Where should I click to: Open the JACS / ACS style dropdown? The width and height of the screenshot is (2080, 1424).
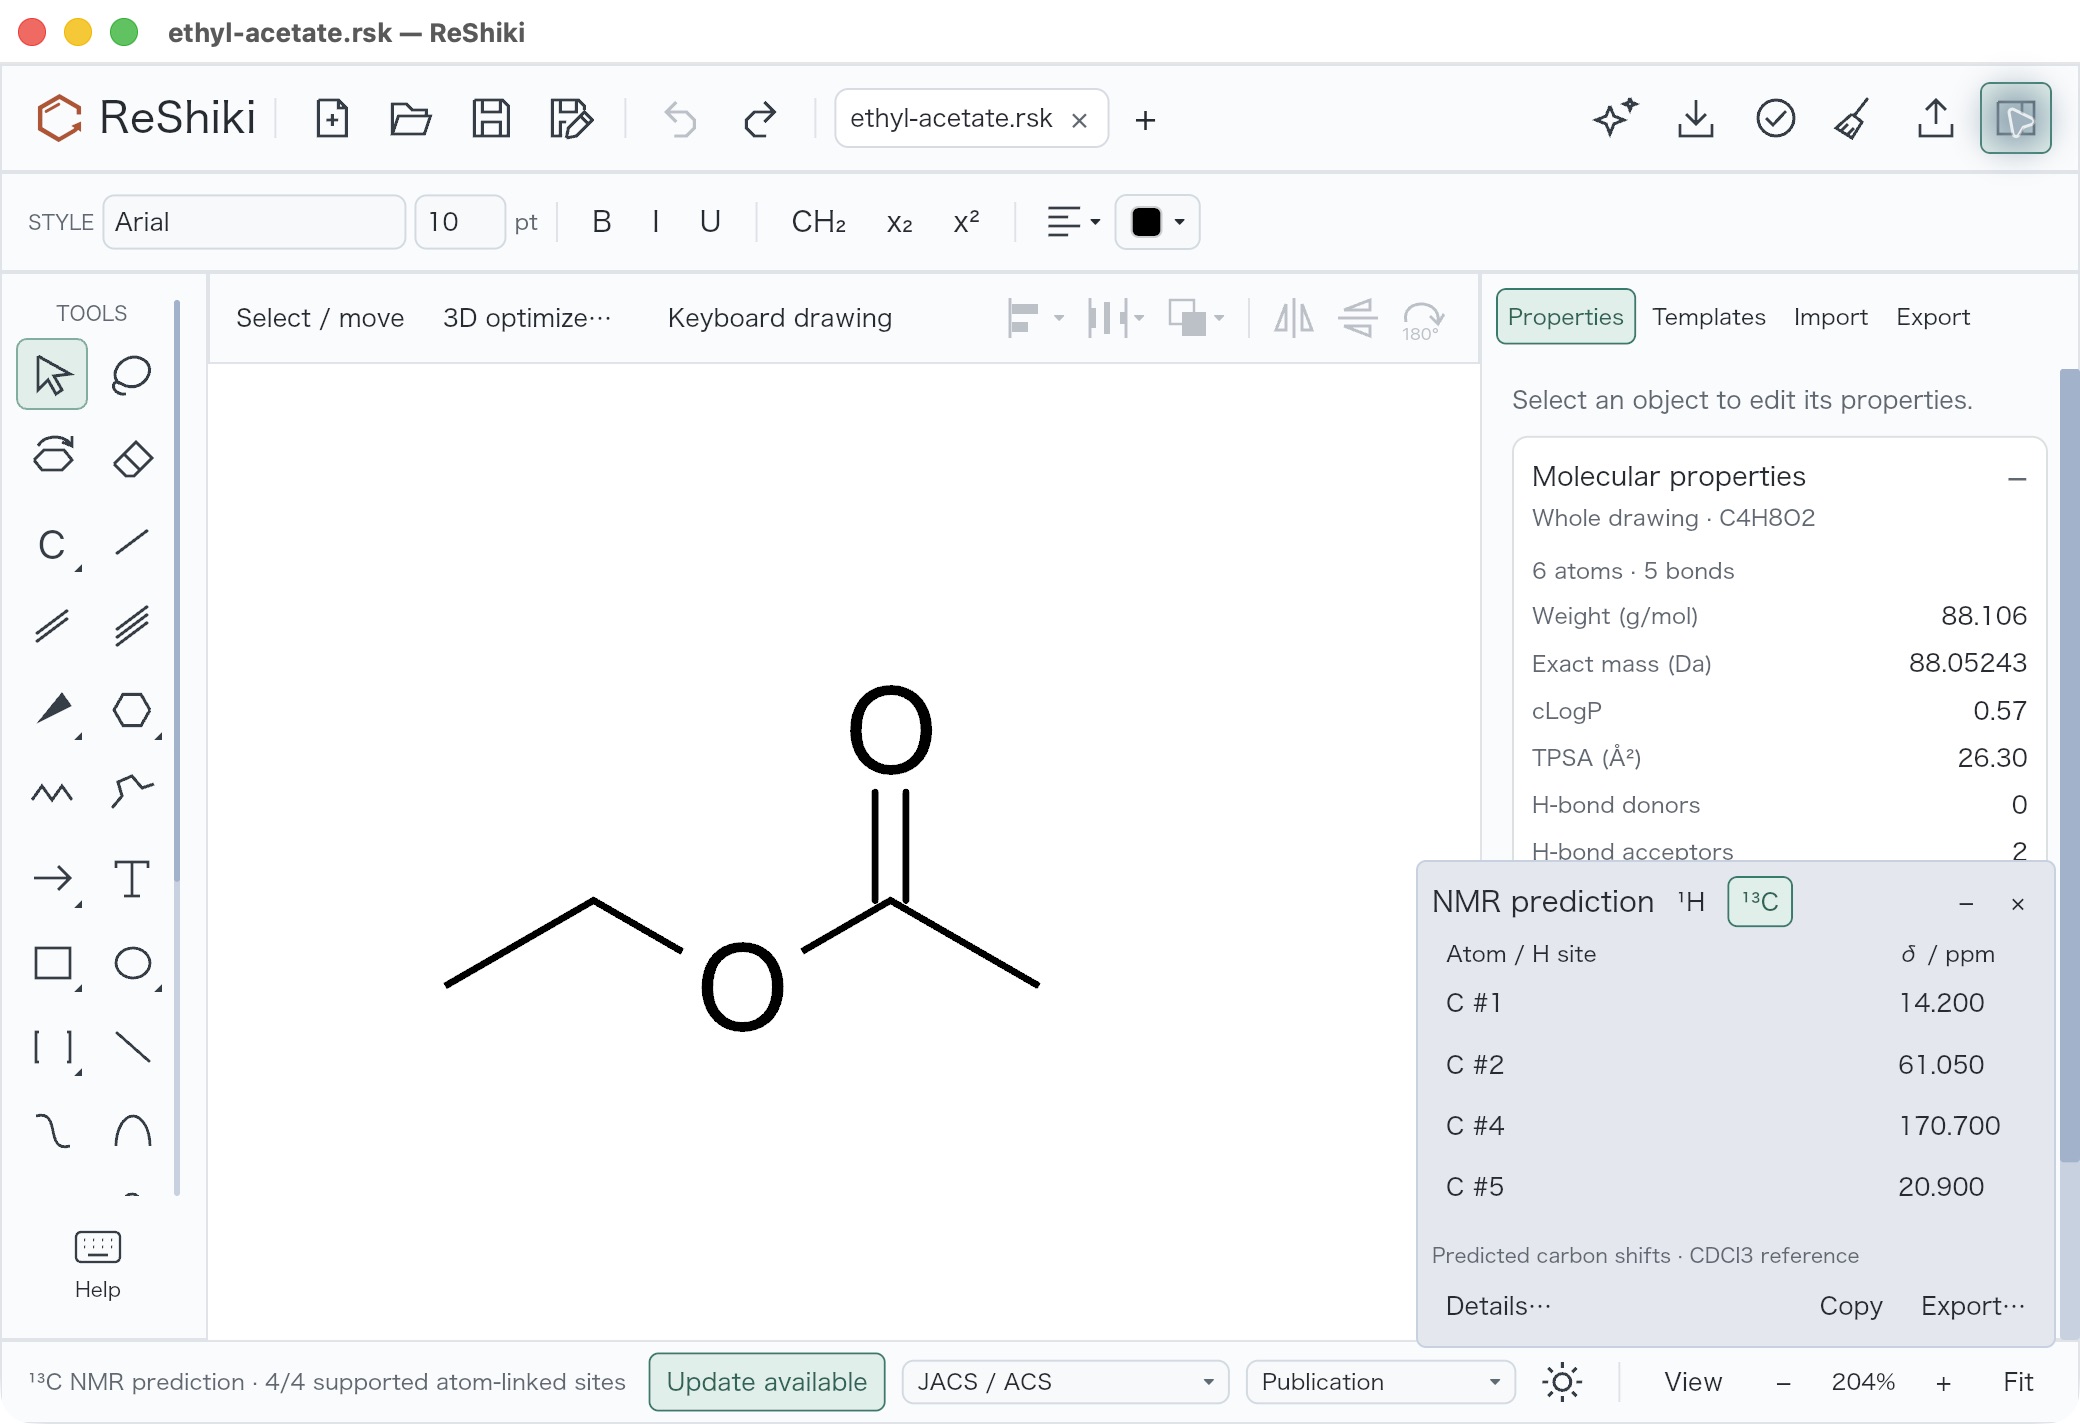pyautogui.click(x=1065, y=1382)
